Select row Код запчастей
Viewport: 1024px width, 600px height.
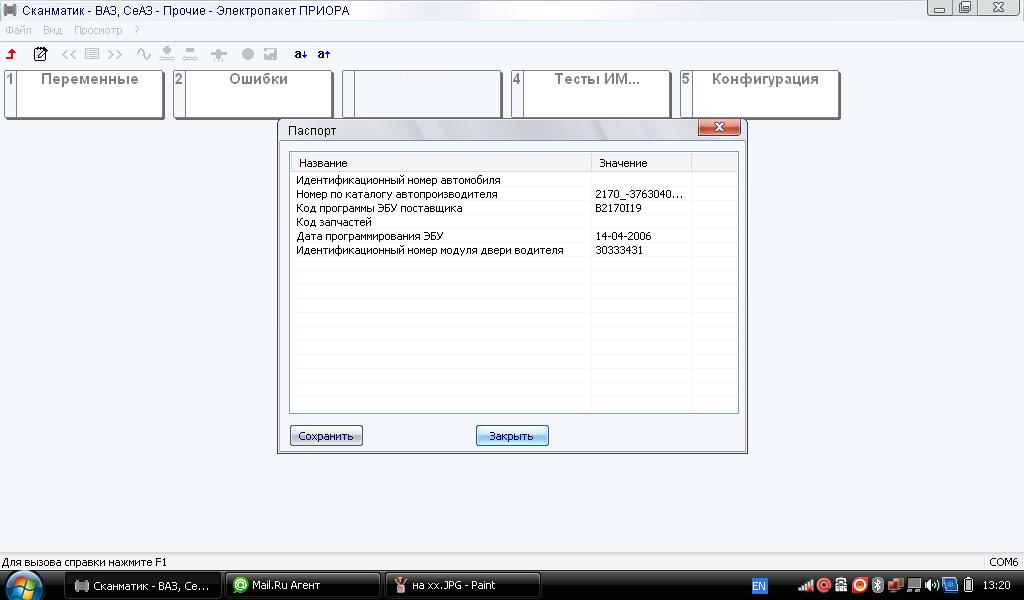514,222
